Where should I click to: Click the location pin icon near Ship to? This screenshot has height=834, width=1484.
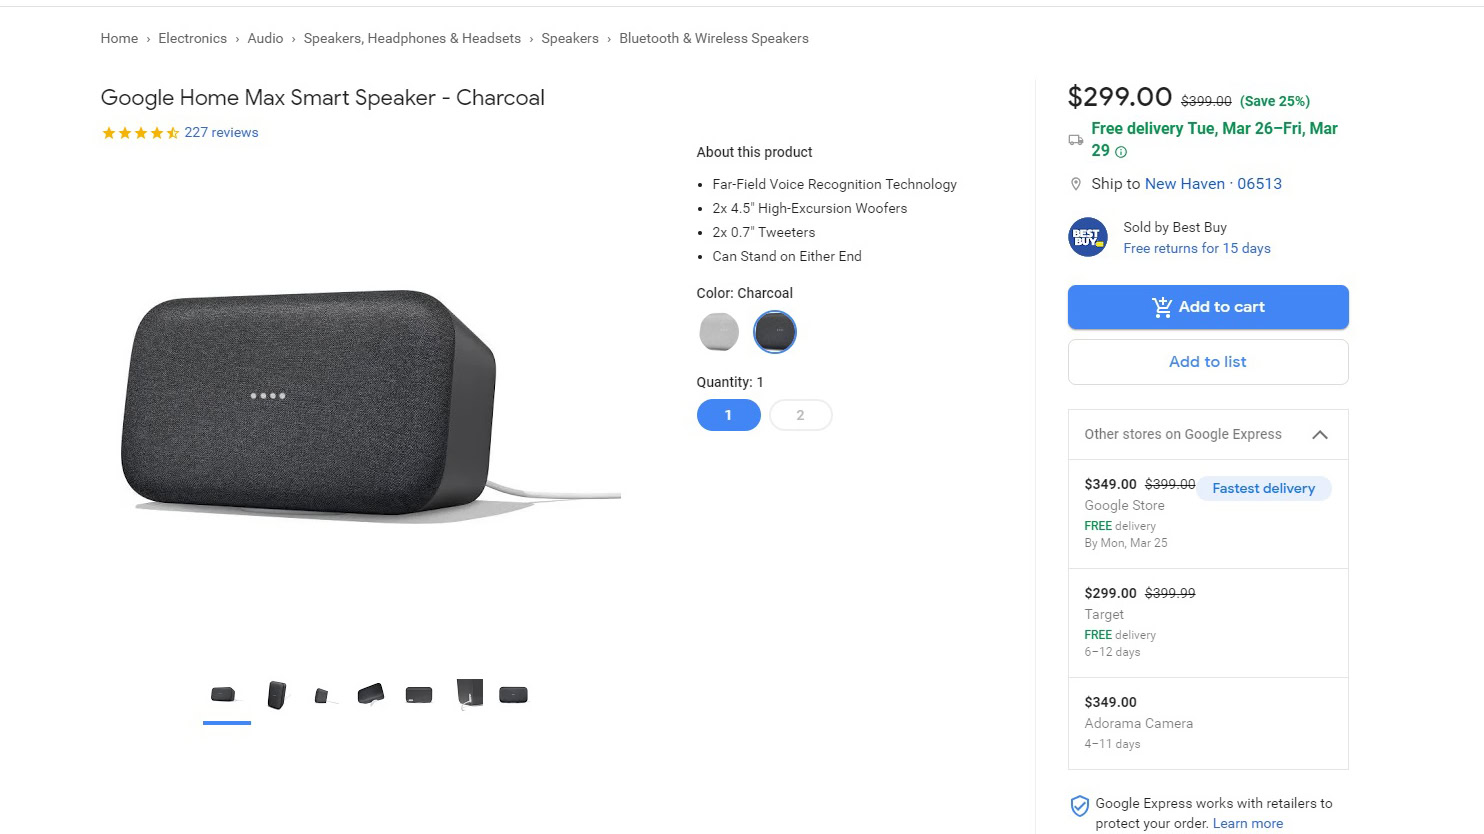click(1076, 184)
